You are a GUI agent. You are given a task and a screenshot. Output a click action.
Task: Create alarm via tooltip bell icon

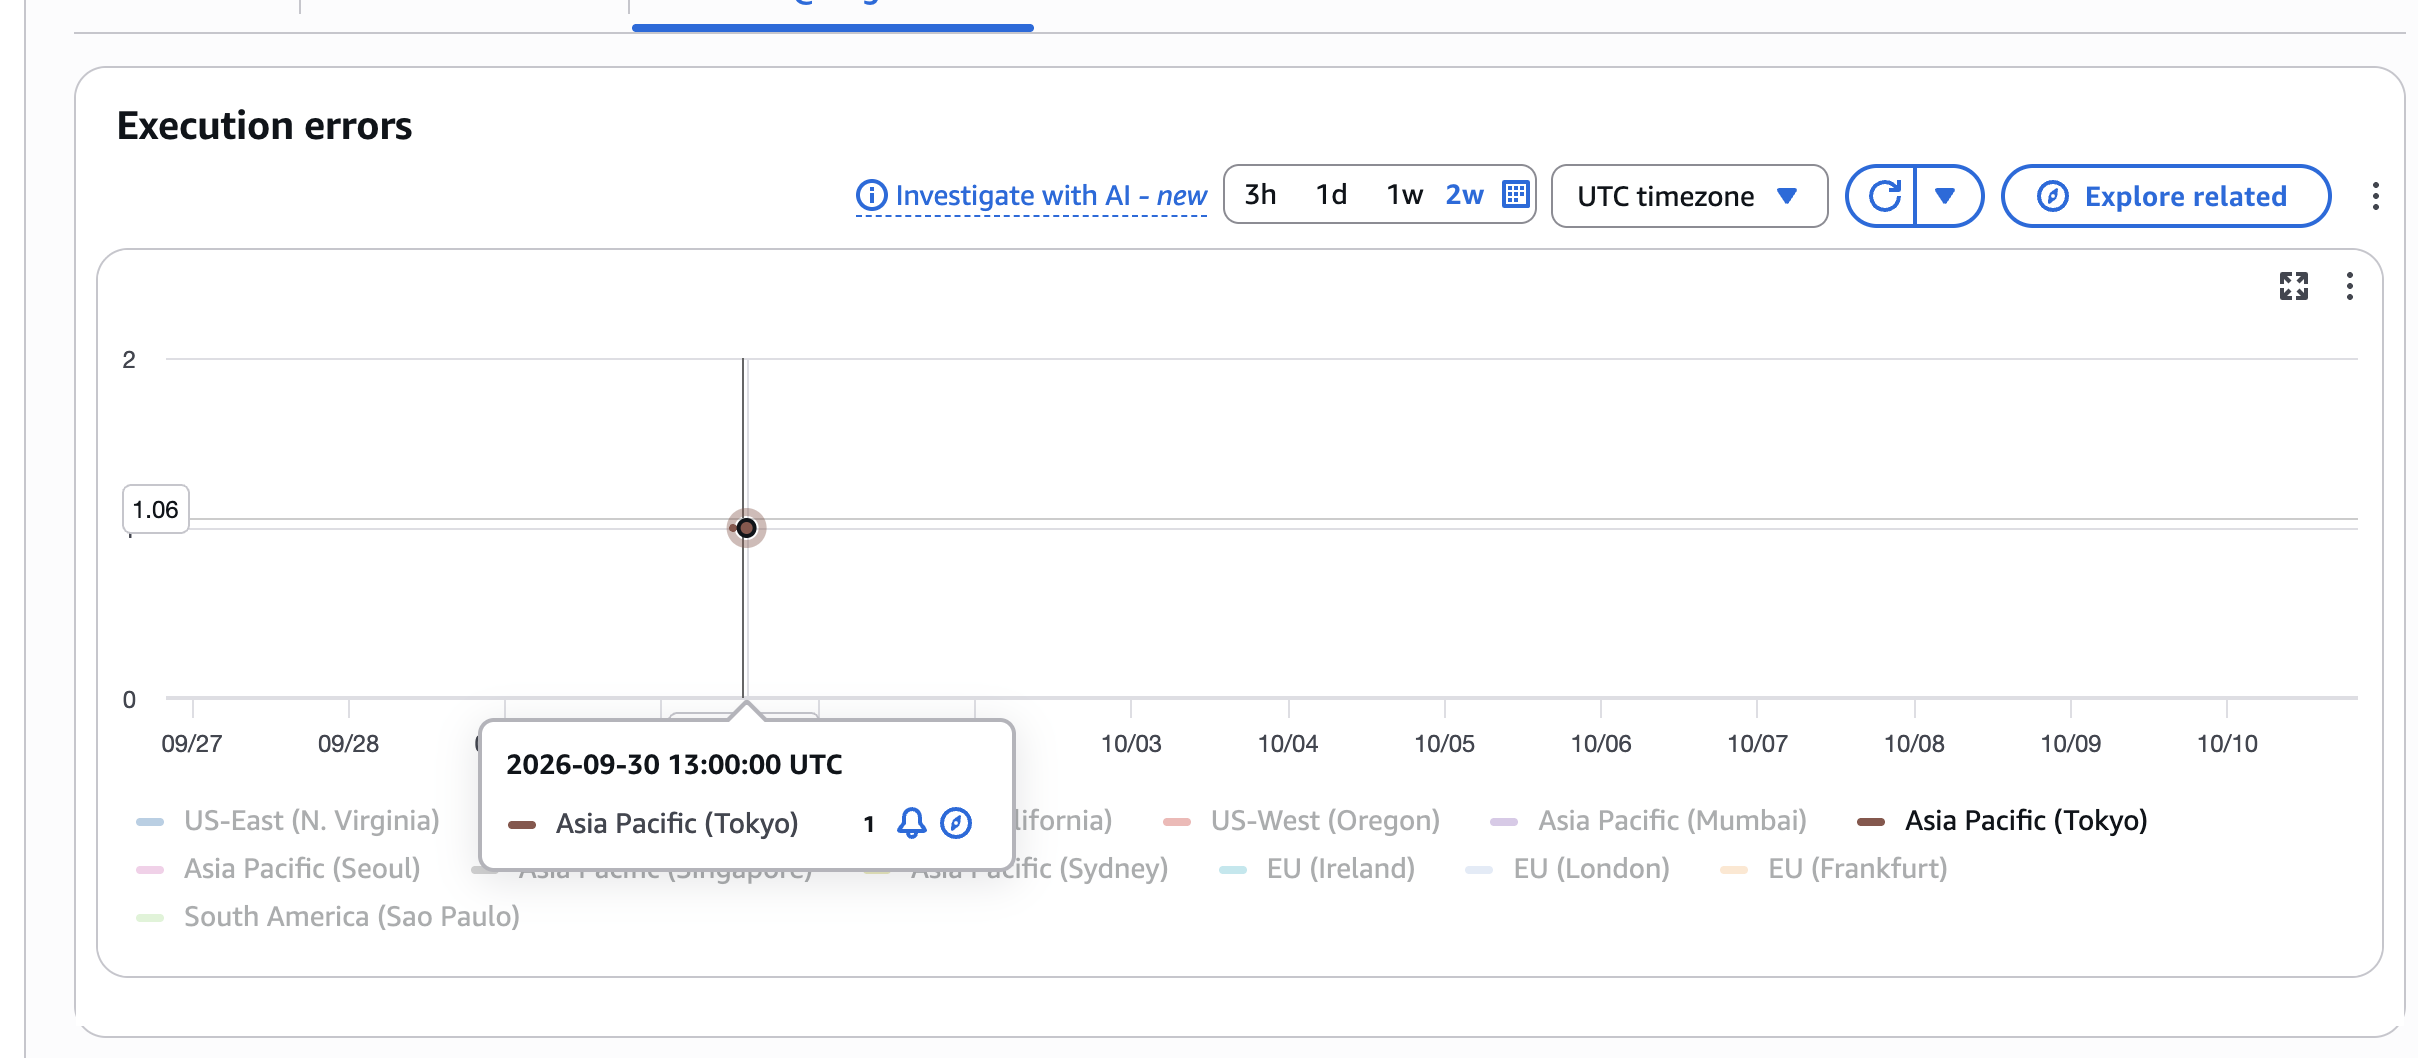pos(911,823)
